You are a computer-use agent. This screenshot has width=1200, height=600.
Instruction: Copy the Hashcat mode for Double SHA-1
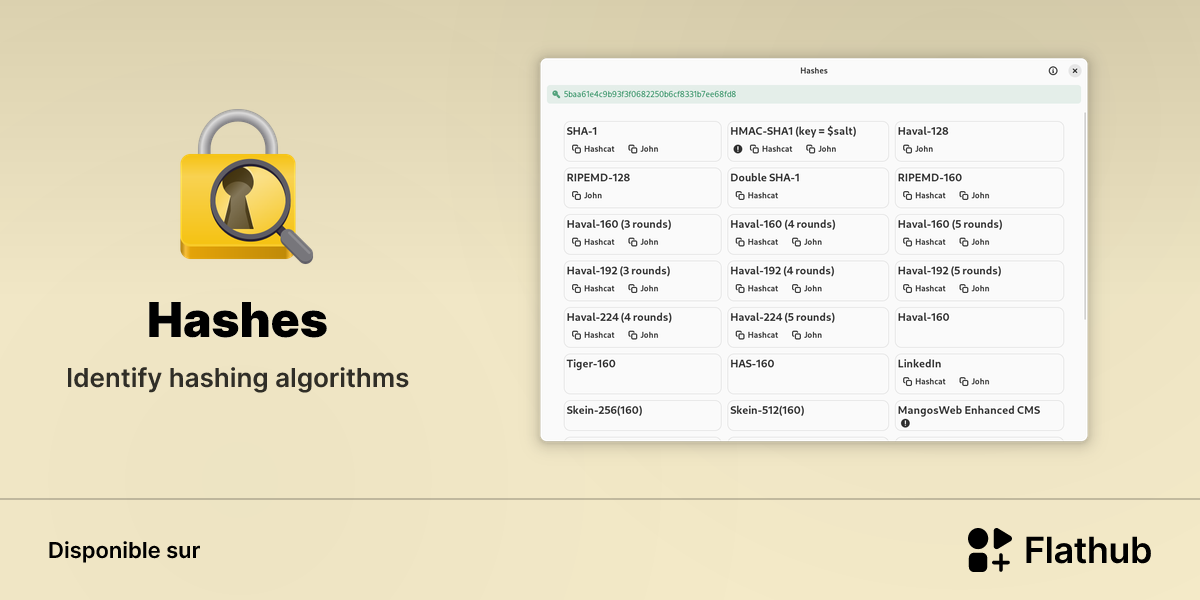point(757,196)
